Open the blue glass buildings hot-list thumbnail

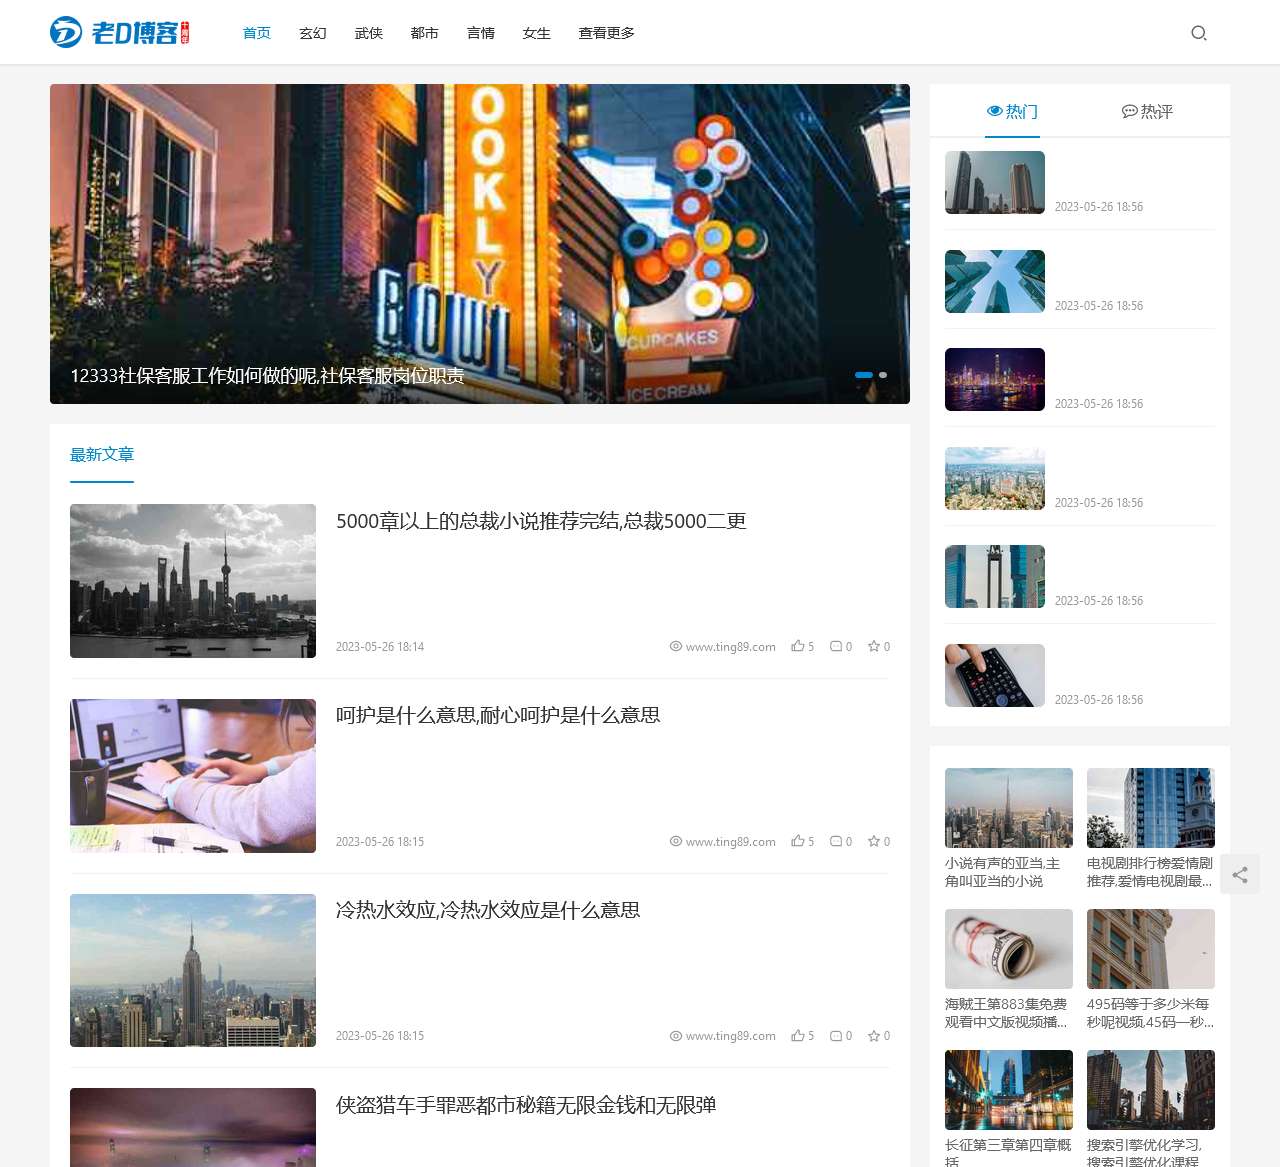pyautogui.click(x=995, y=576)
